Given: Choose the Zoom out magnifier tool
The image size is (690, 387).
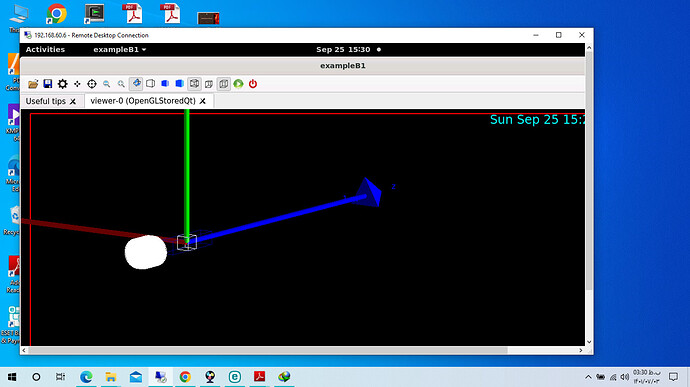Looking at the screenshot, I should [106, 84].
